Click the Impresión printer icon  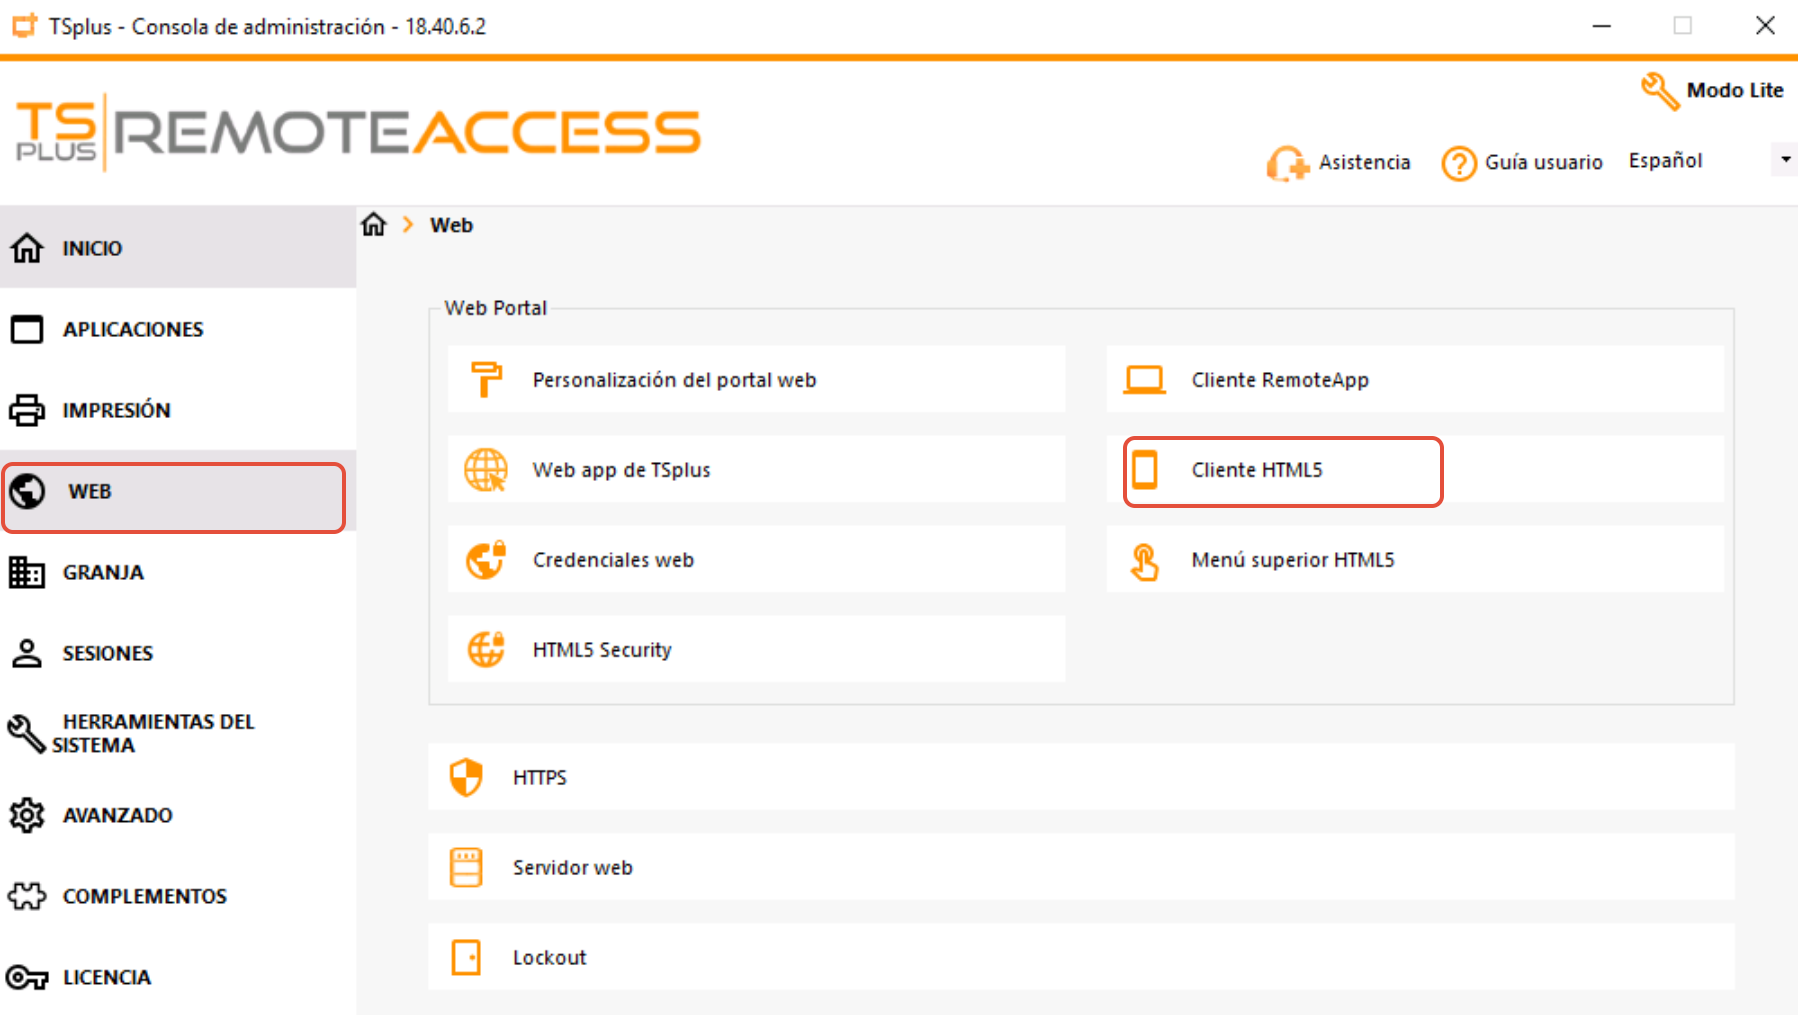click(27, 410)
